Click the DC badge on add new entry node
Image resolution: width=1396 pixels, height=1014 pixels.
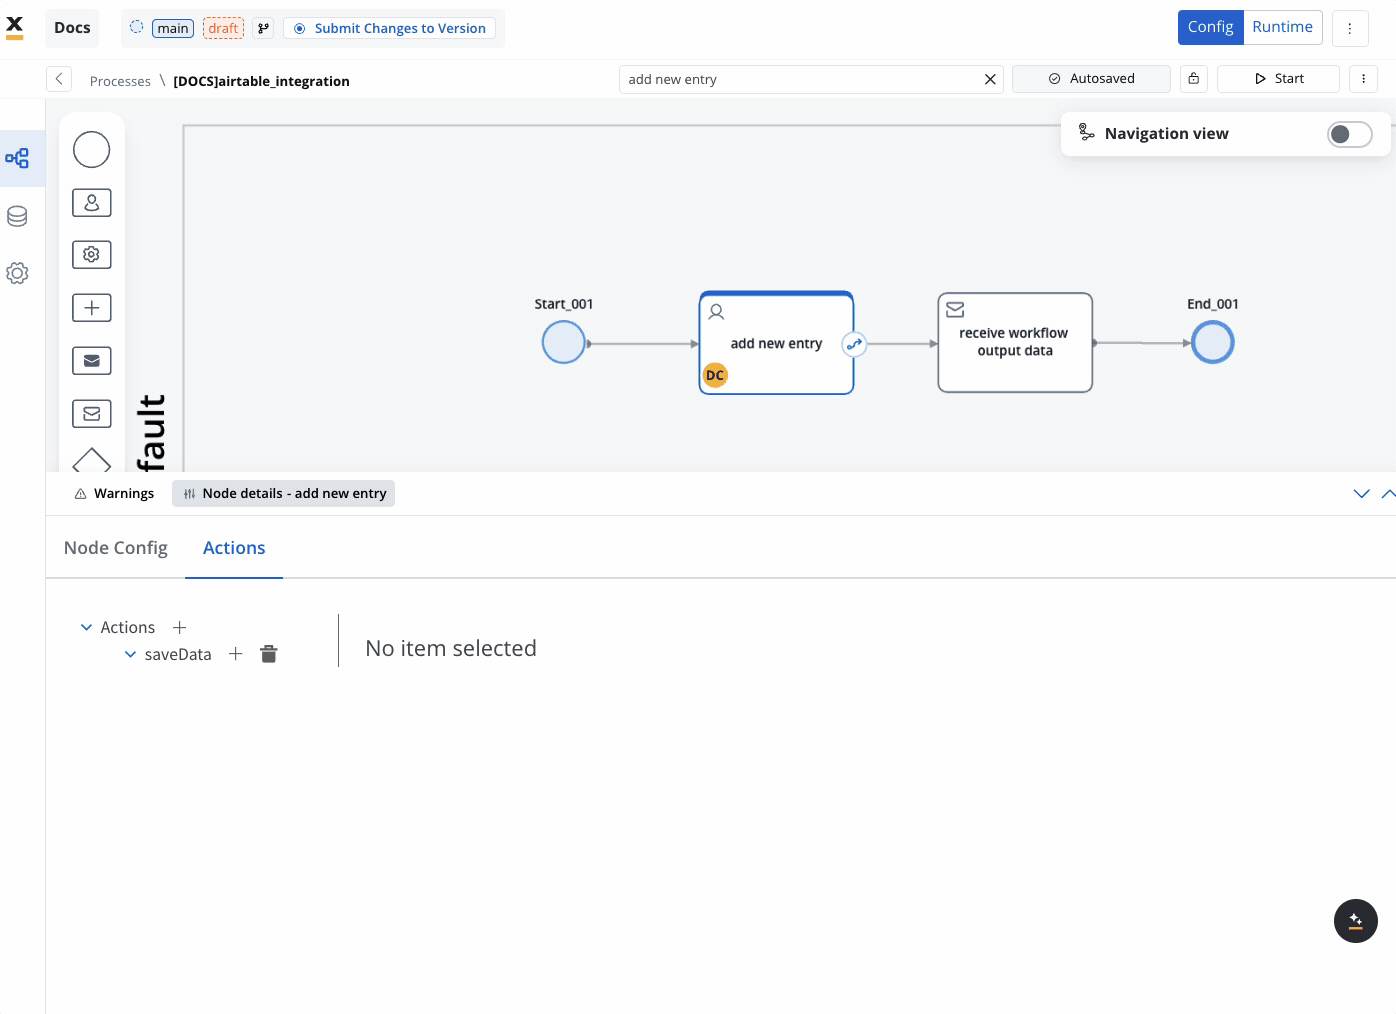click(x=715, y=375)
